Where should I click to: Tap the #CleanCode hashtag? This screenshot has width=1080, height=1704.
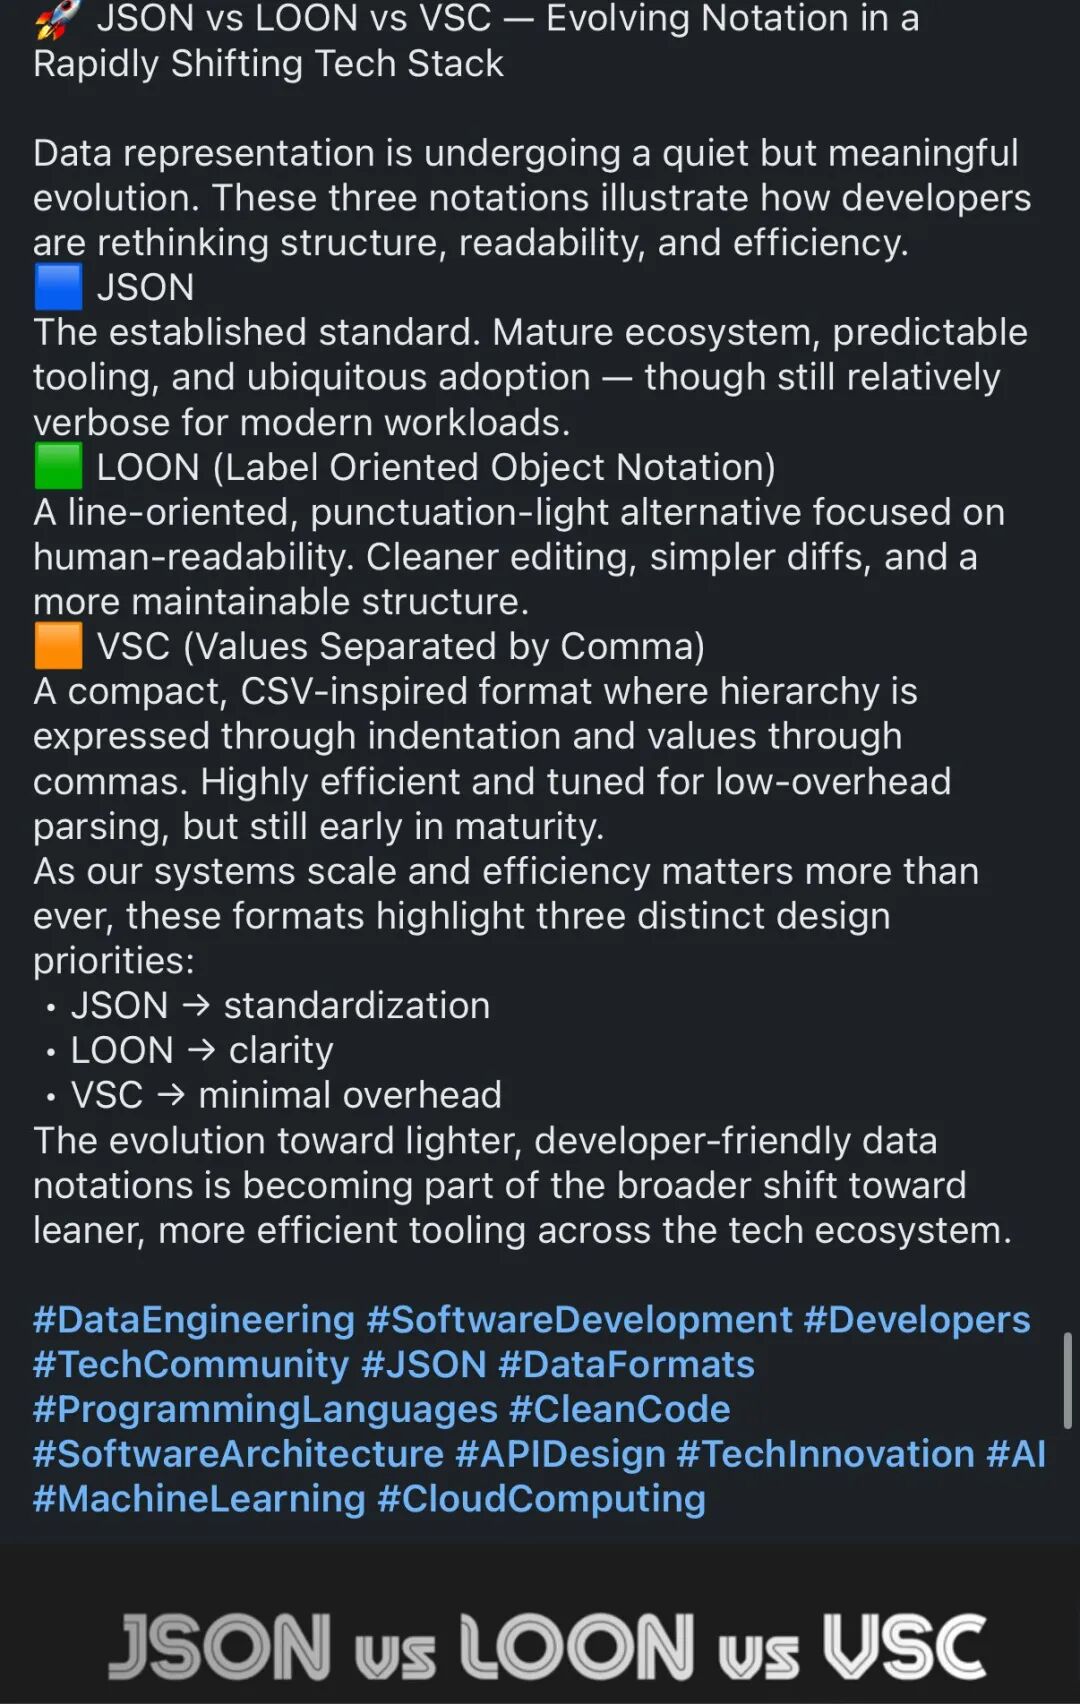pyautogui.click(x=620, y=1409)
